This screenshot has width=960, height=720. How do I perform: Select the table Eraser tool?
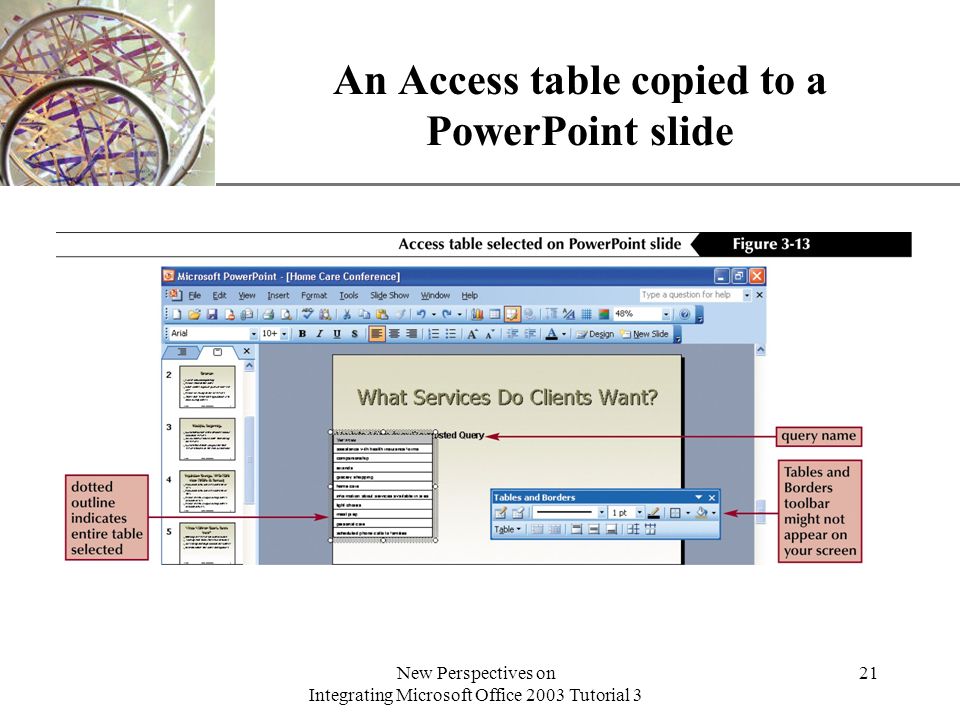518,512
